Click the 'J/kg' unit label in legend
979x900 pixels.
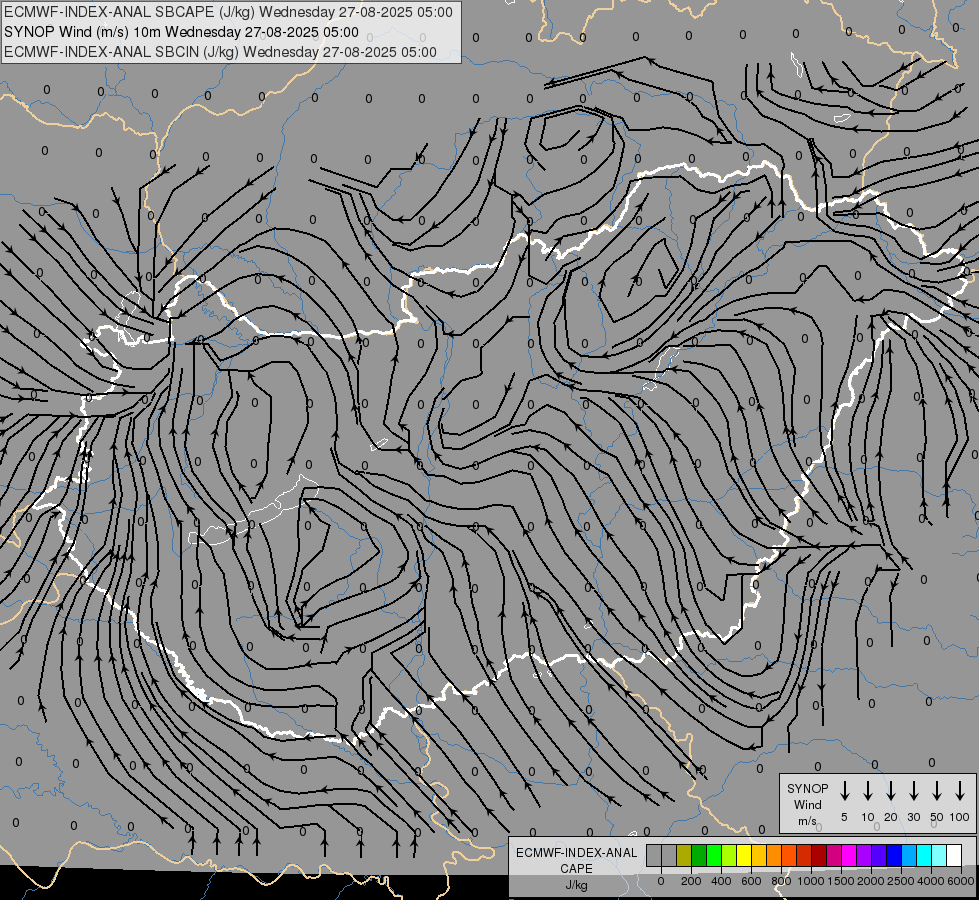point(576,885)
